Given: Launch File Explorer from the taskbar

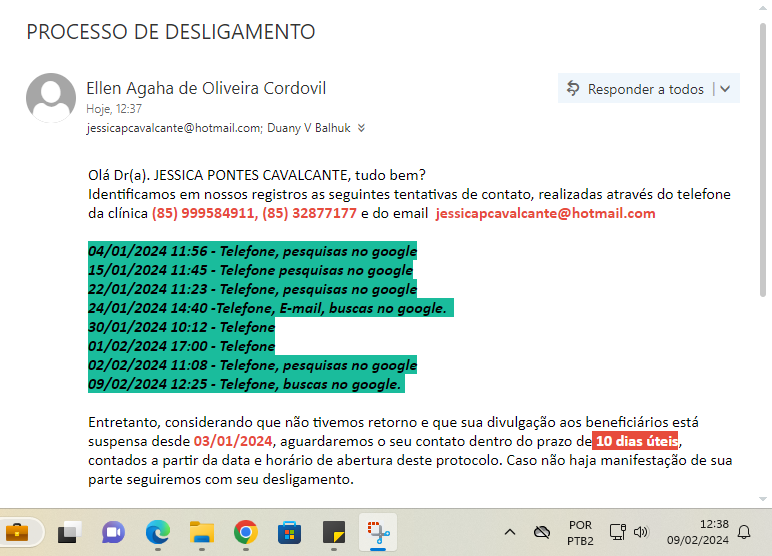Looking at the screenshot, I should (x=202, y=531).
